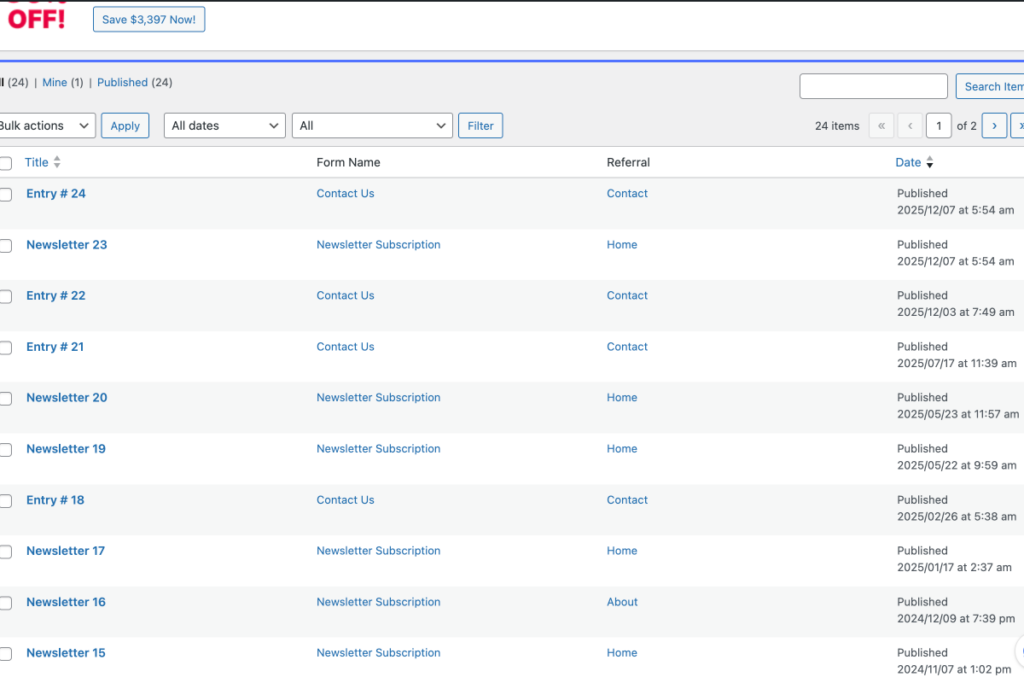Switch to the Mine view
The height and width of the screenshot is (683, 1024).
[x=55, y=82]
